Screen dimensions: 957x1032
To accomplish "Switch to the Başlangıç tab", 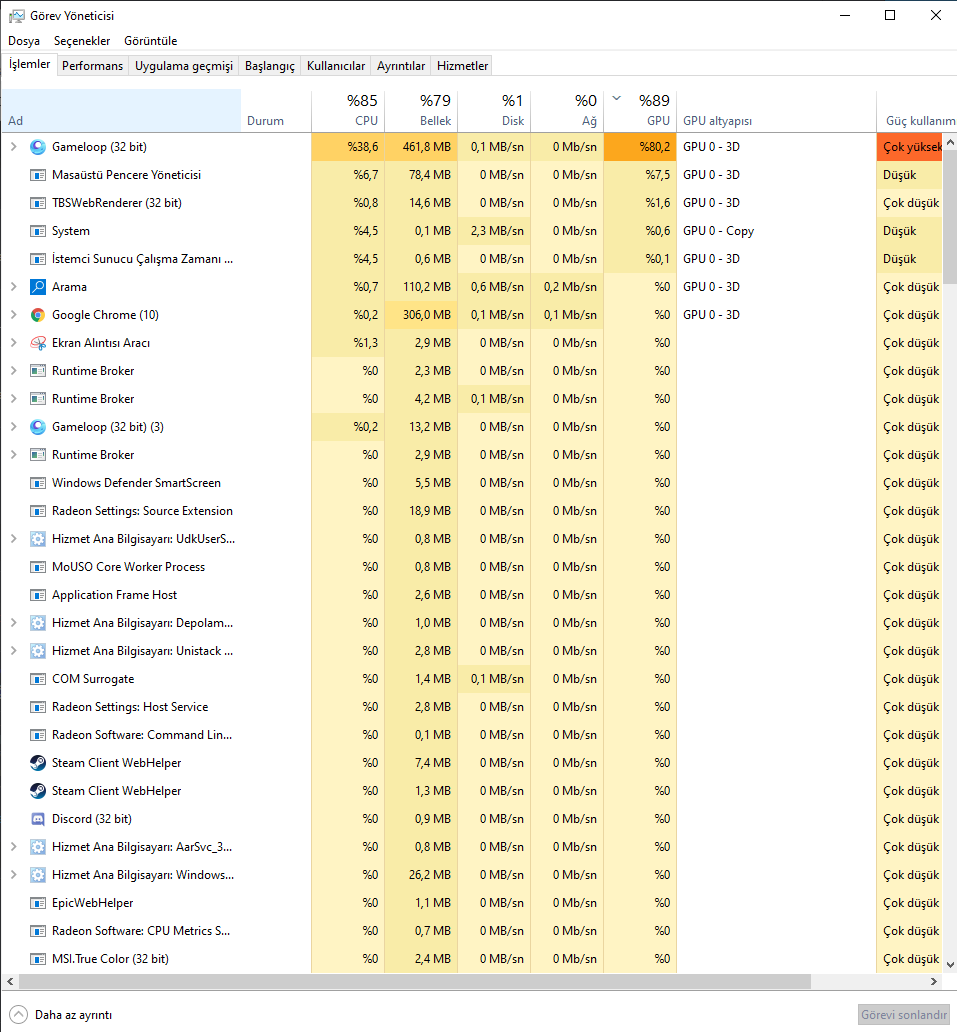I will pos(270,66).
